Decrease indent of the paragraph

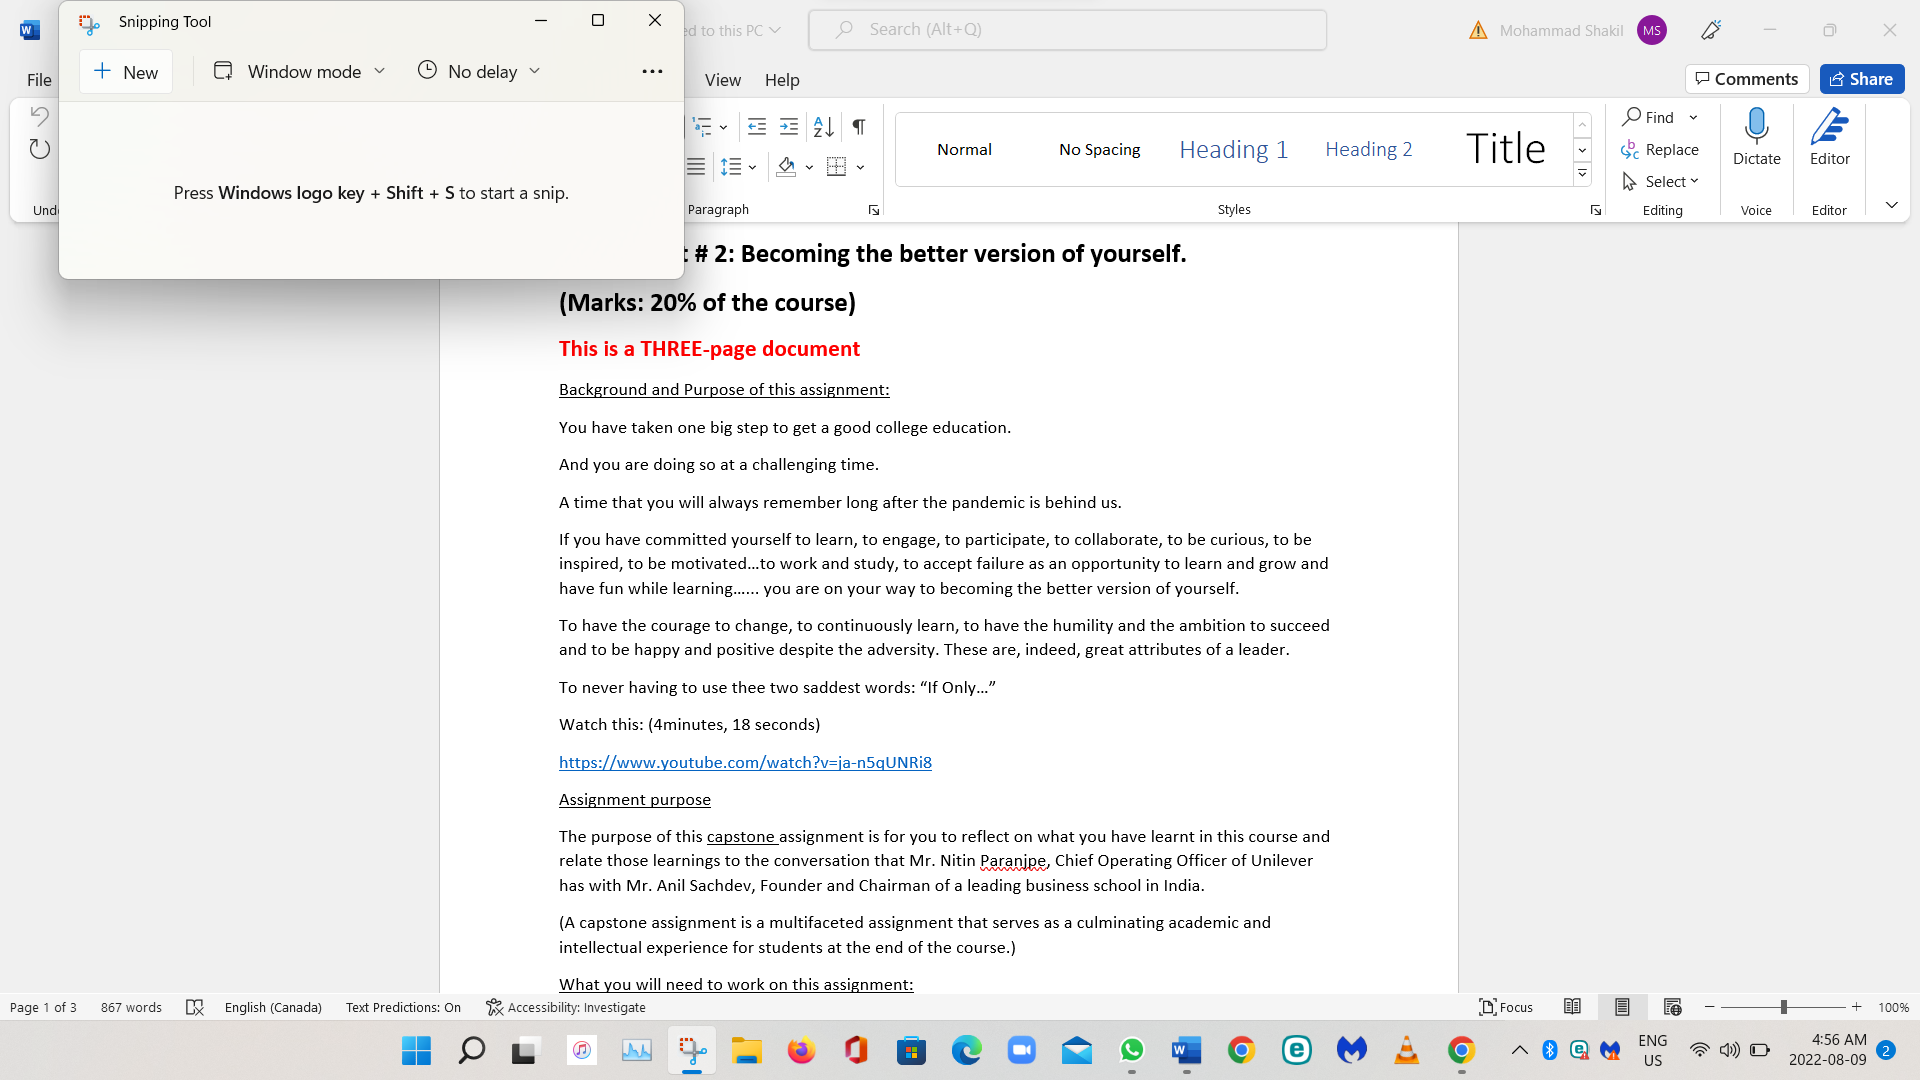coord(756,127)
